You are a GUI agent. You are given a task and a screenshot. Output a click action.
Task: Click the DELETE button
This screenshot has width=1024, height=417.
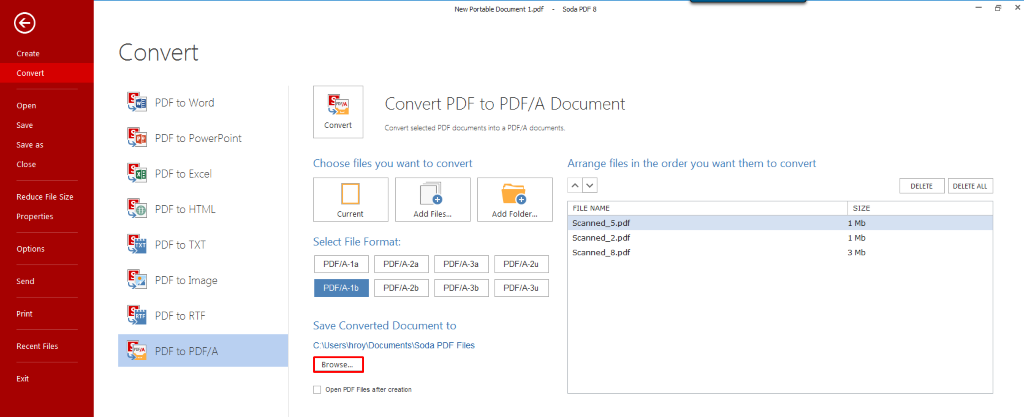[x=921, y=186]
